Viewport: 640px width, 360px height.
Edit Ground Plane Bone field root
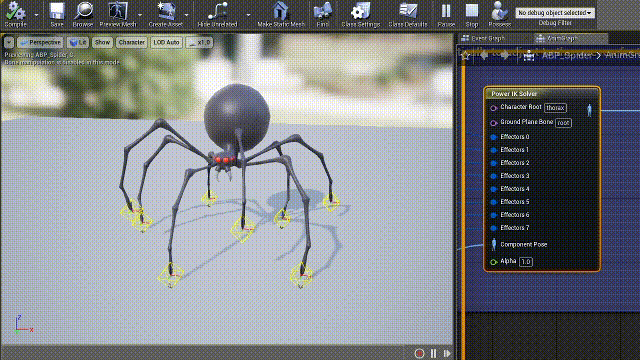(563, 123)
